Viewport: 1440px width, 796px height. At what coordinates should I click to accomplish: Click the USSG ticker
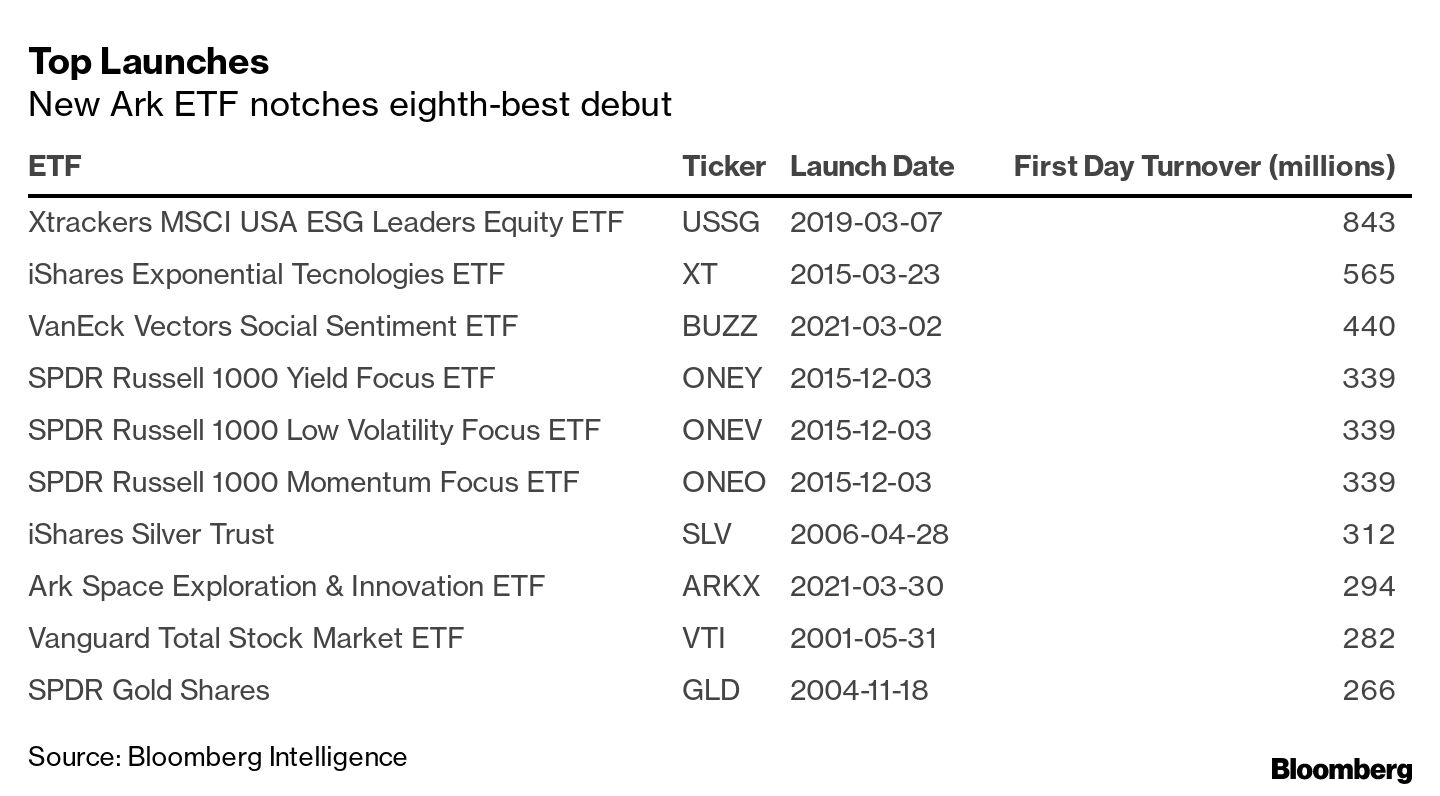point(720,222)
